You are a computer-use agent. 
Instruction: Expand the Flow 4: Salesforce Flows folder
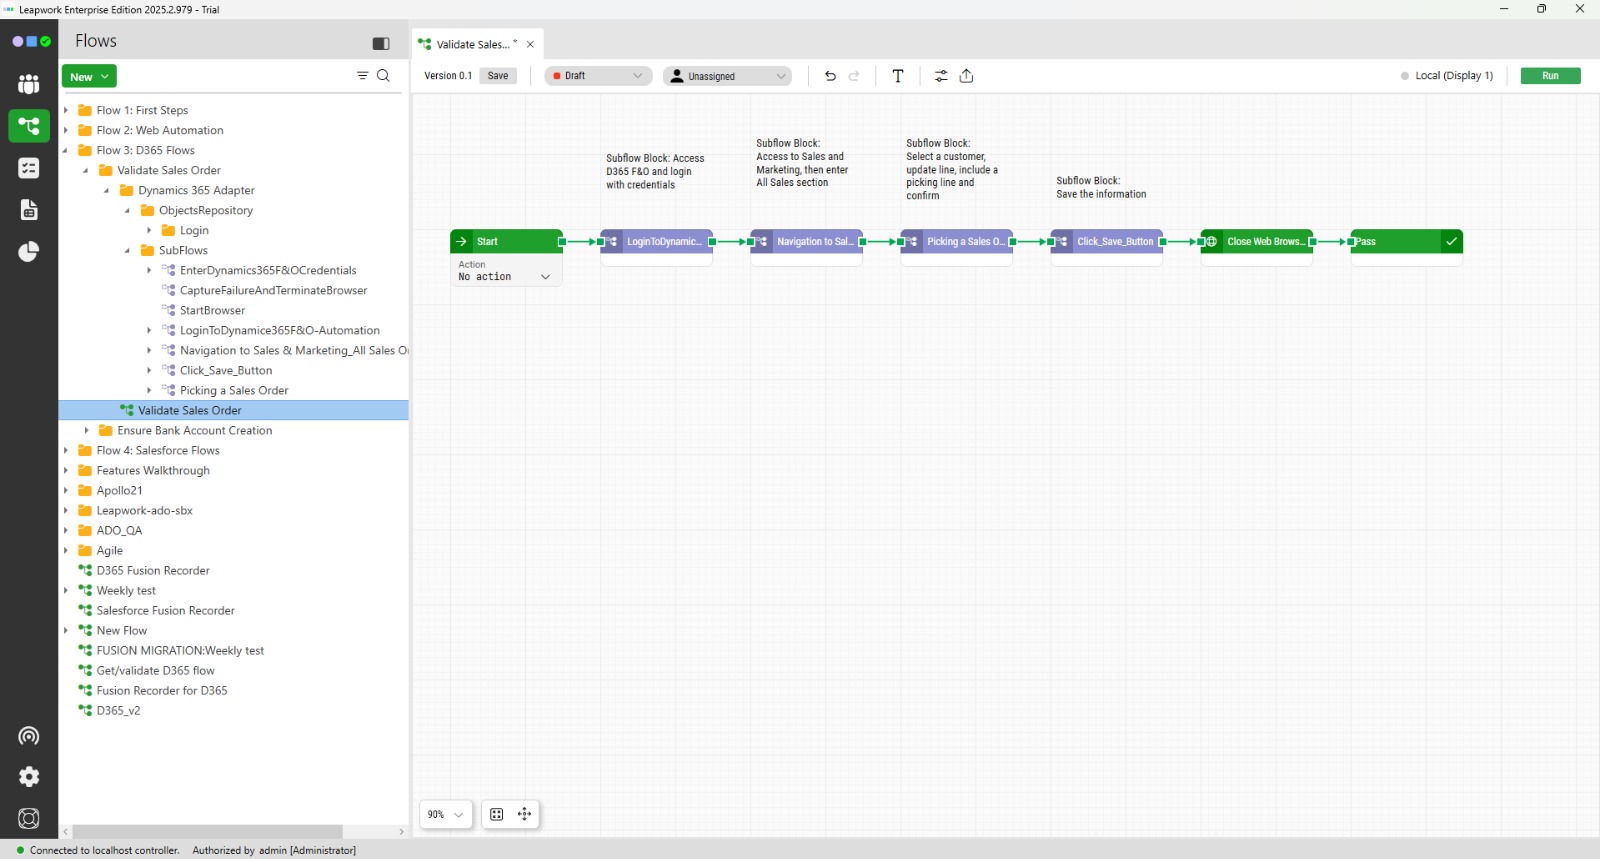[66, 450]
